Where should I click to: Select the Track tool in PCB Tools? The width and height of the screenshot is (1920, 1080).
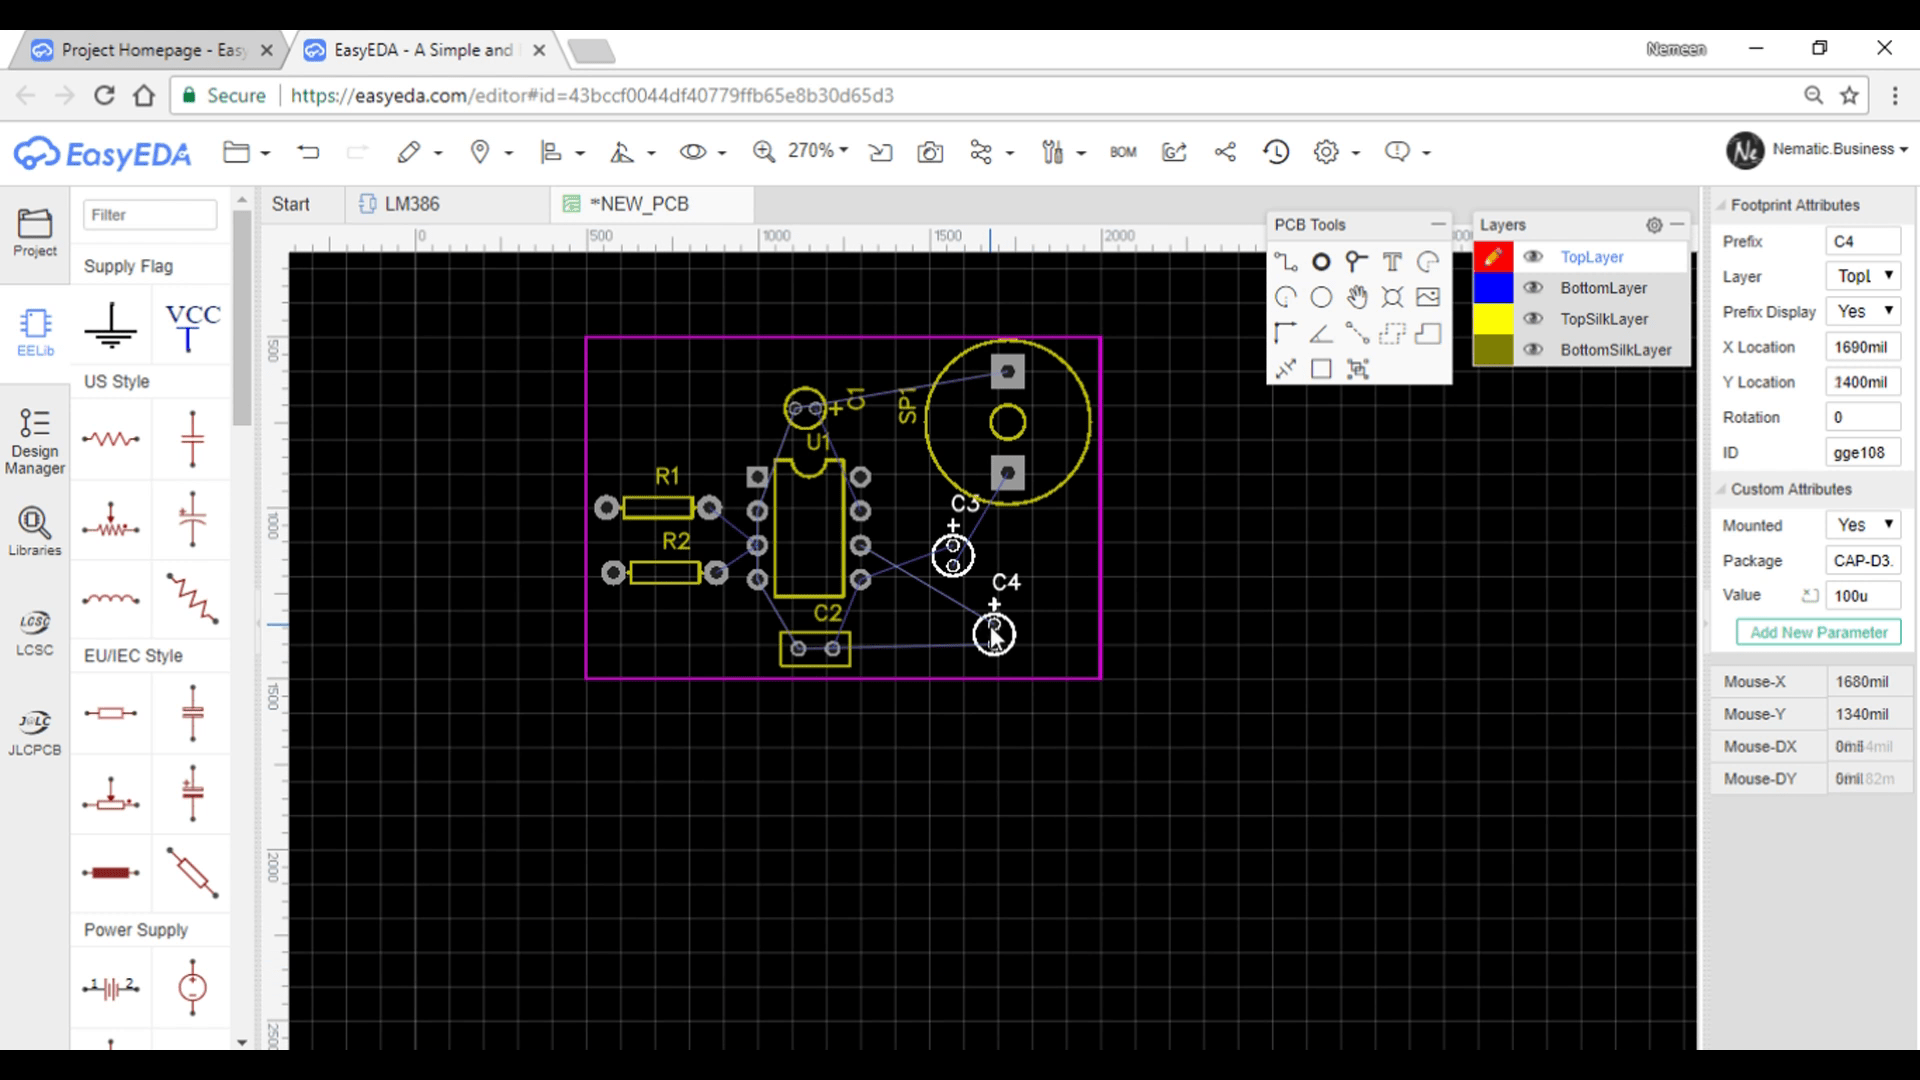tap(1287, 261)
